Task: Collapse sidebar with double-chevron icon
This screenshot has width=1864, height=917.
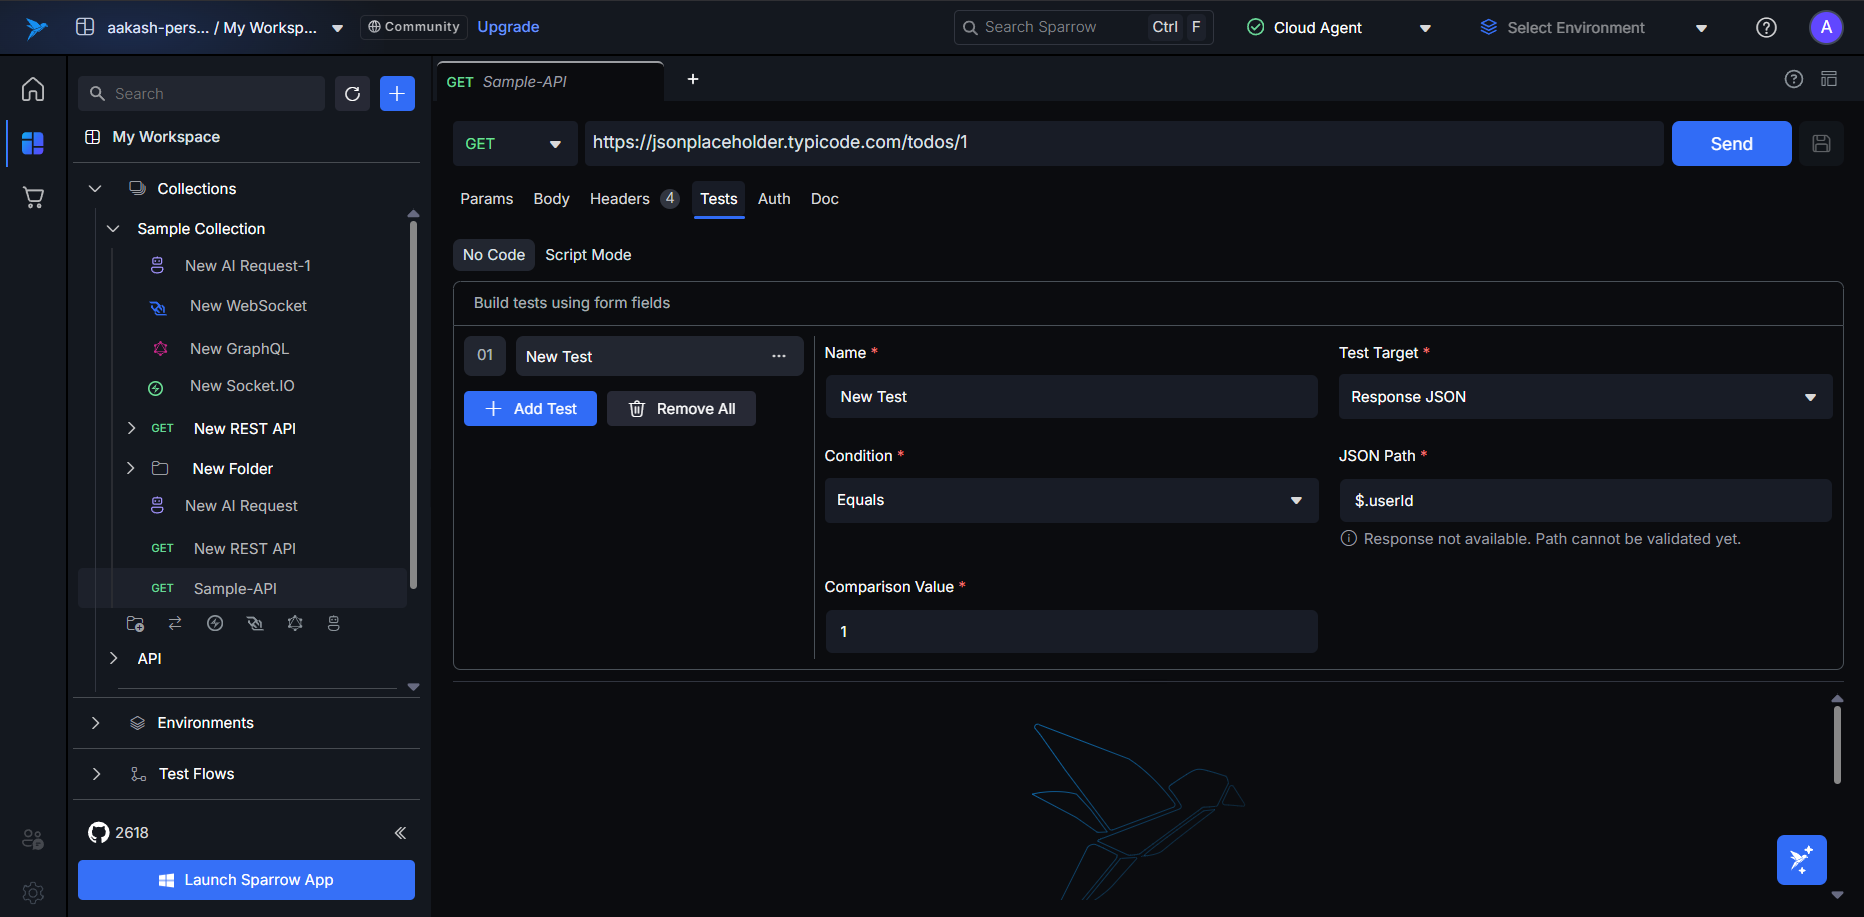Action: pyautogui.click(x=400, y=833)
